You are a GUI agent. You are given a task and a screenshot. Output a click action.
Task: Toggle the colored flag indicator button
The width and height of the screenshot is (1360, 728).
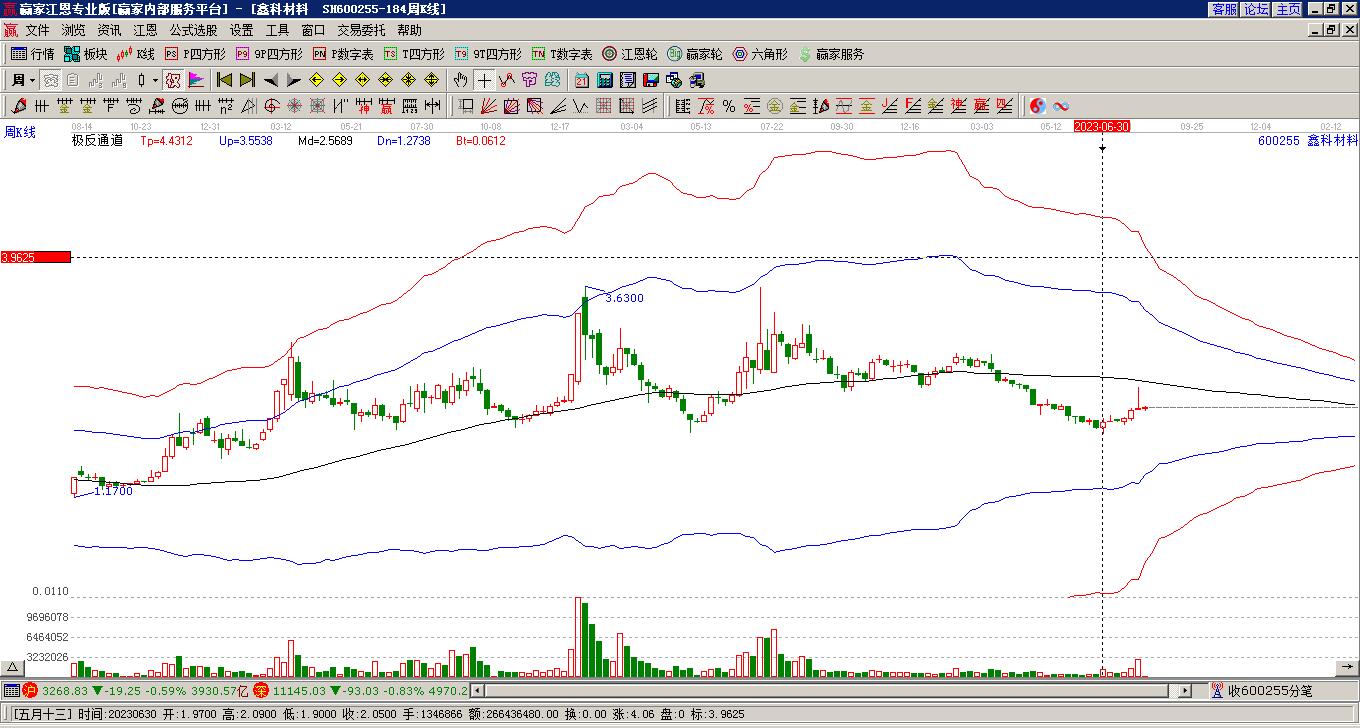point(196,80)
